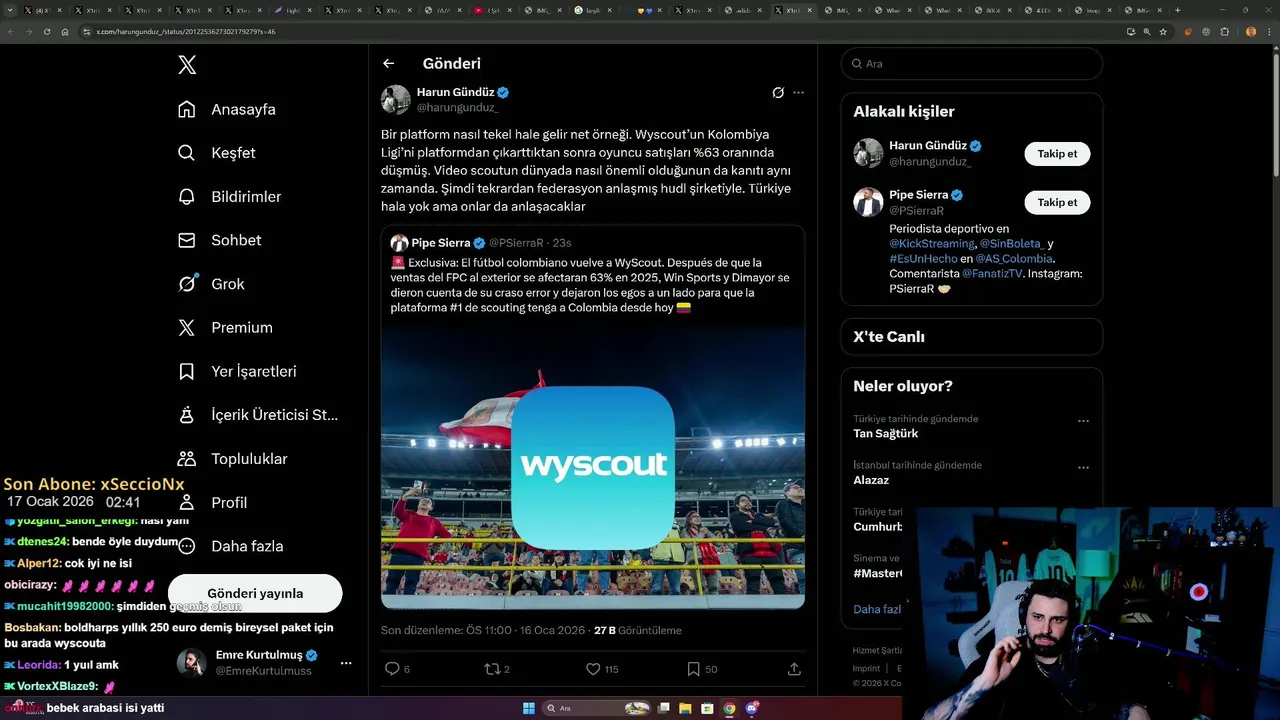Viewport: 1280px width, 720px height.
Task: Click the Imprint footer link
Action: coord(866,668)
